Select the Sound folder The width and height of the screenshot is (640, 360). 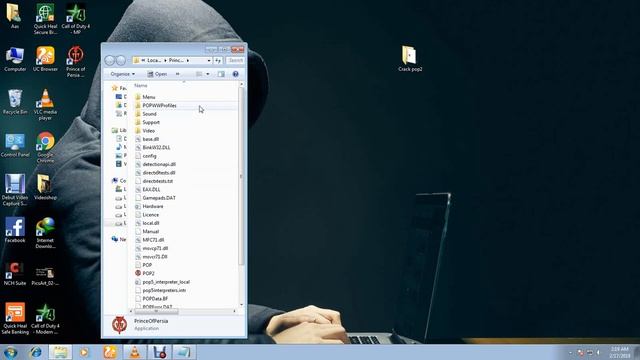click(146, 114)
